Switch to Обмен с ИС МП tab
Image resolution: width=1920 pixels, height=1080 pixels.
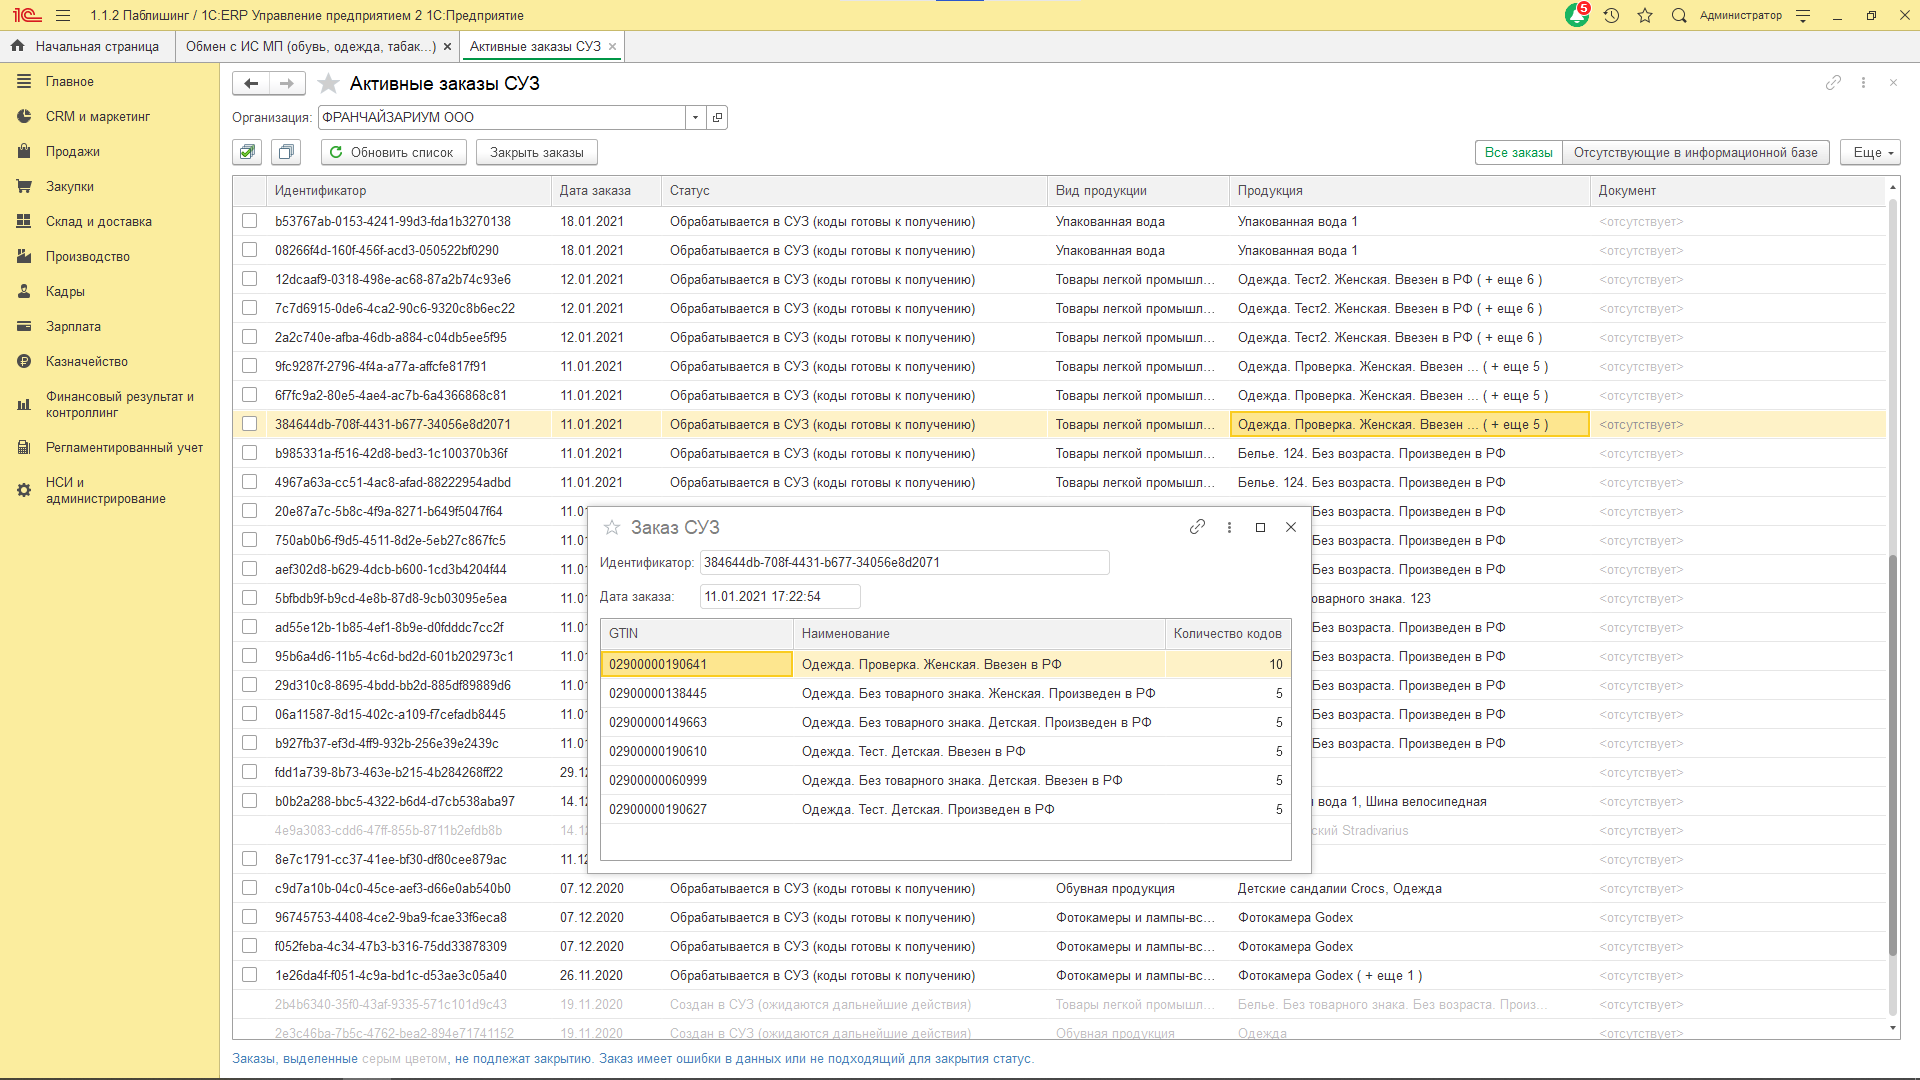point(310,46)
